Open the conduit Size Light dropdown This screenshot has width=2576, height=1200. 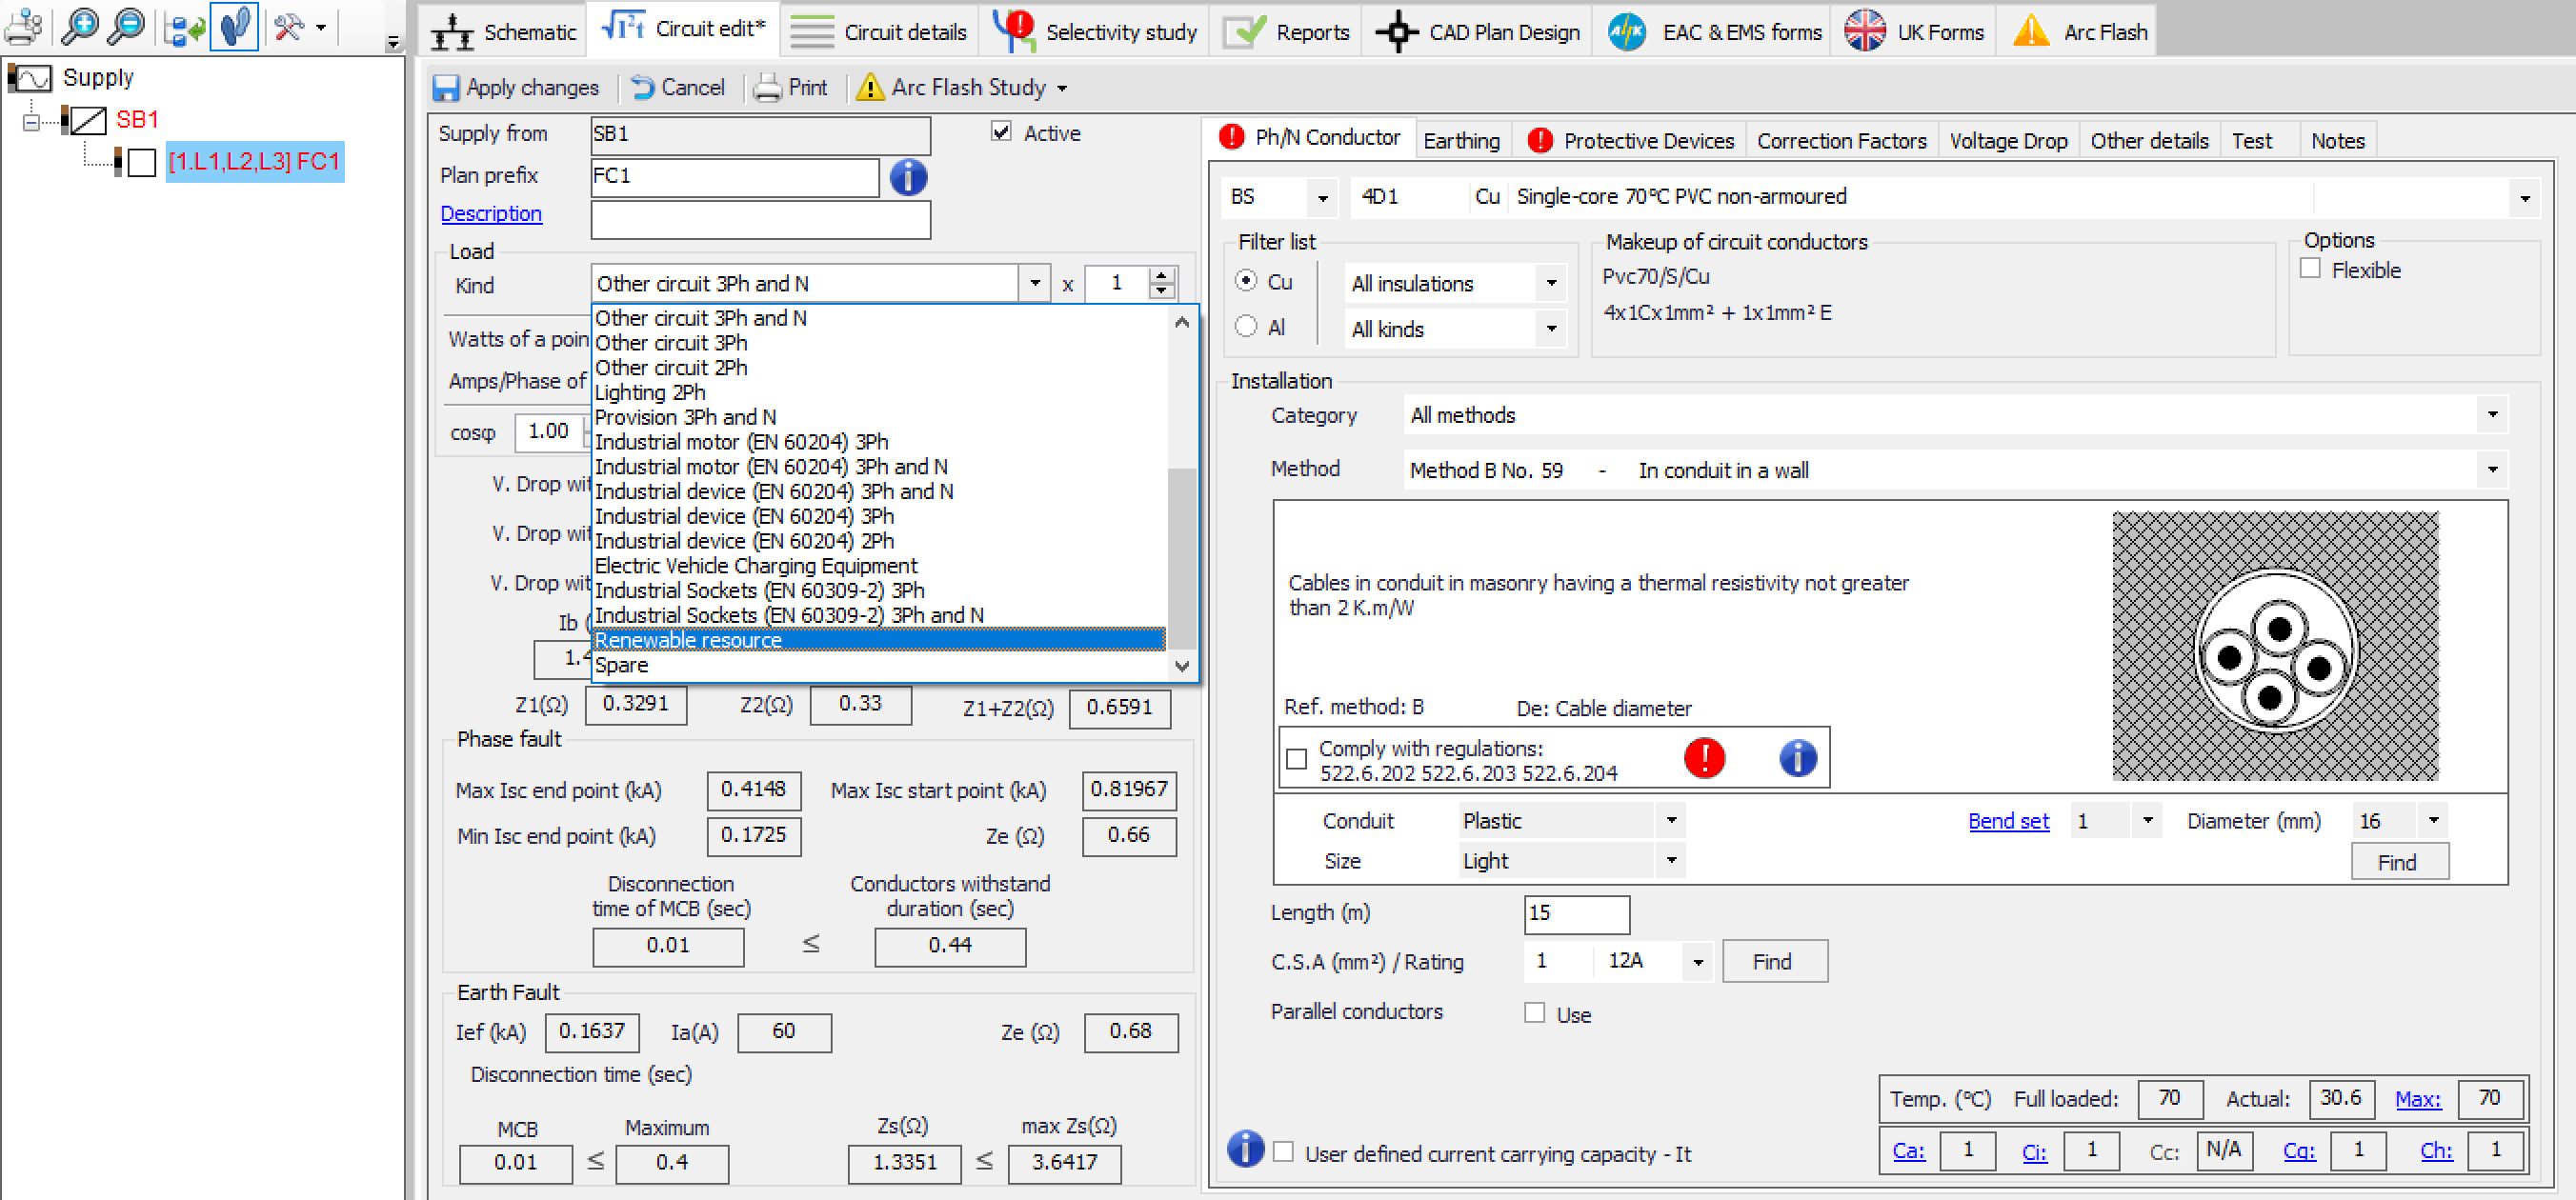click(x=1670, y=860)
